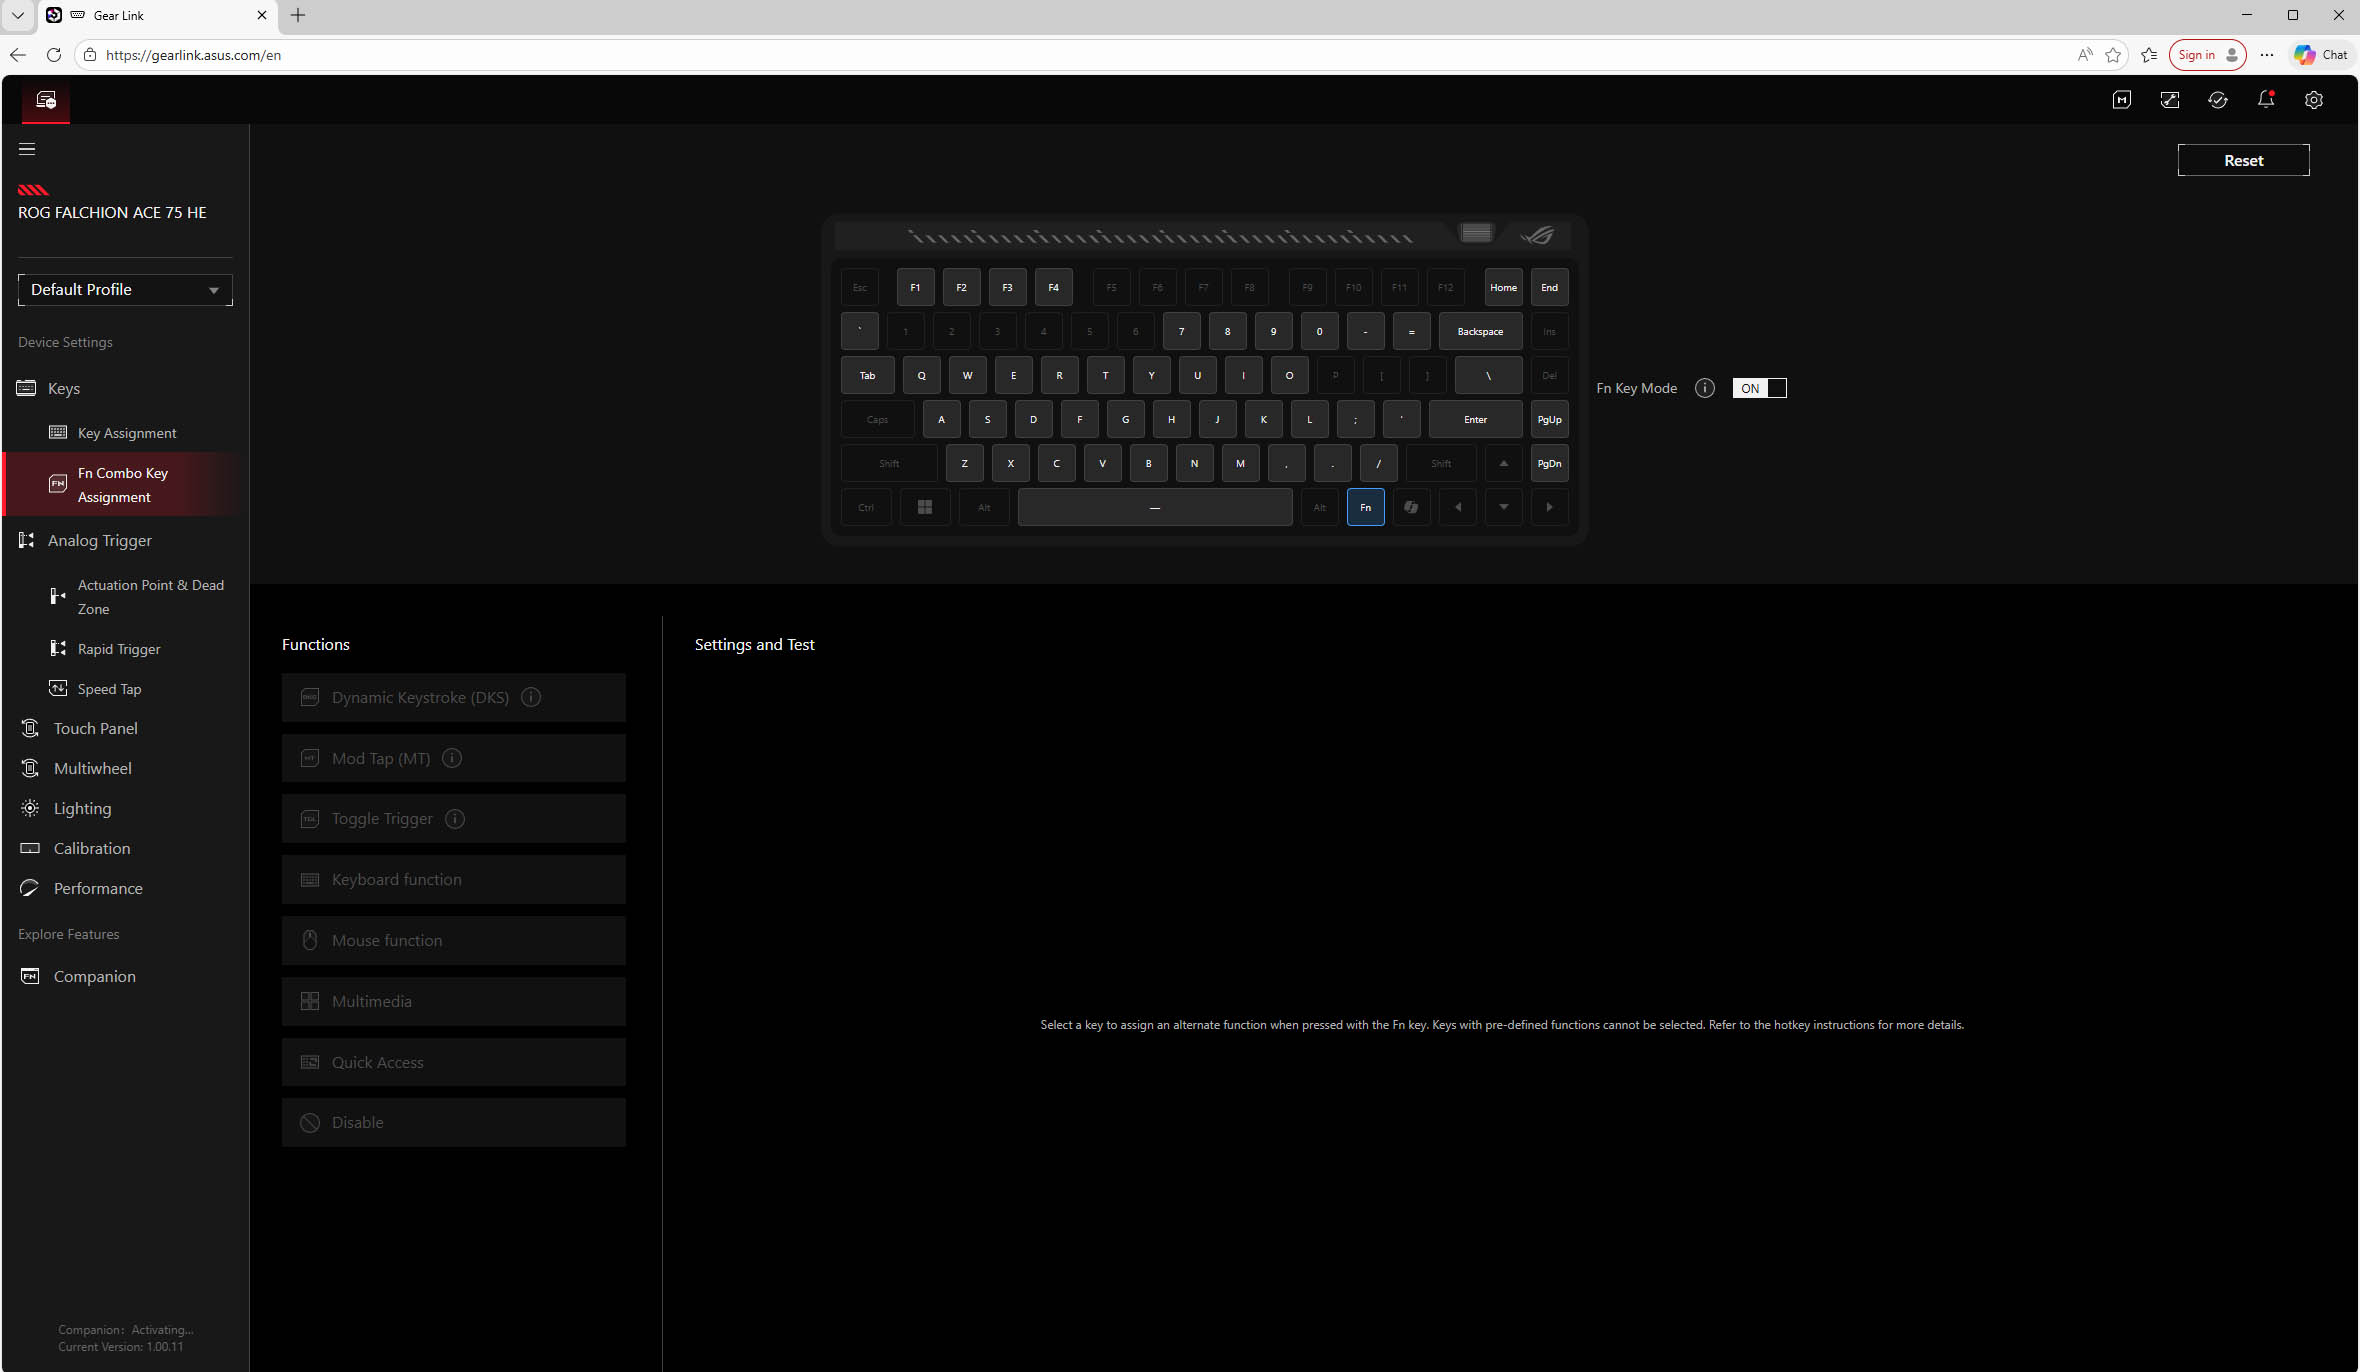
Task: Select the F1 key on keyboard
Action: [915, 287]
